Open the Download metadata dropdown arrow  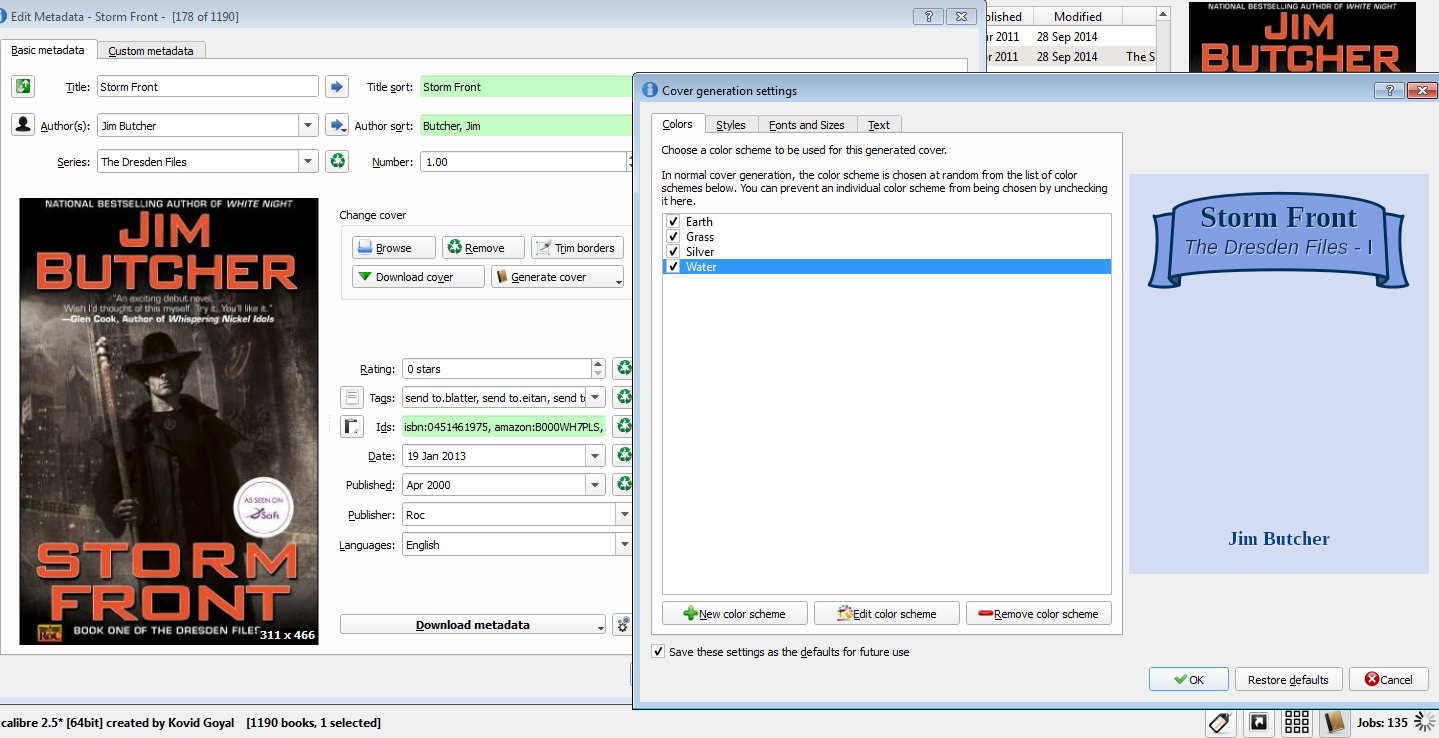click(602, 627)
